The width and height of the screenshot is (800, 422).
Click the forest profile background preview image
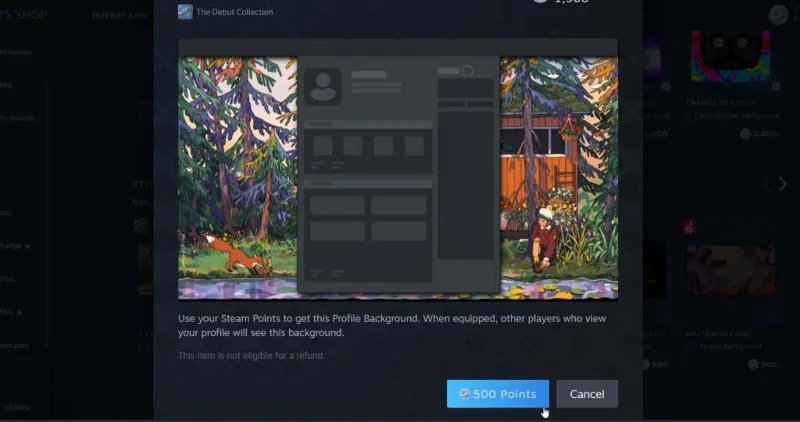tap(398, 169)
